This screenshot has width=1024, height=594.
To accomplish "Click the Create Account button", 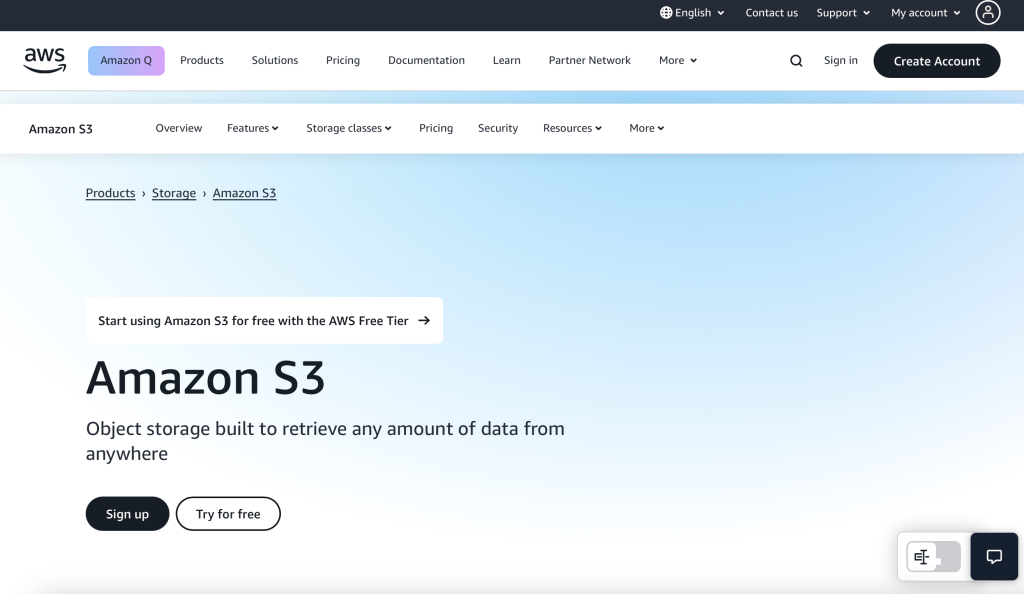I will tap(936, 61).
